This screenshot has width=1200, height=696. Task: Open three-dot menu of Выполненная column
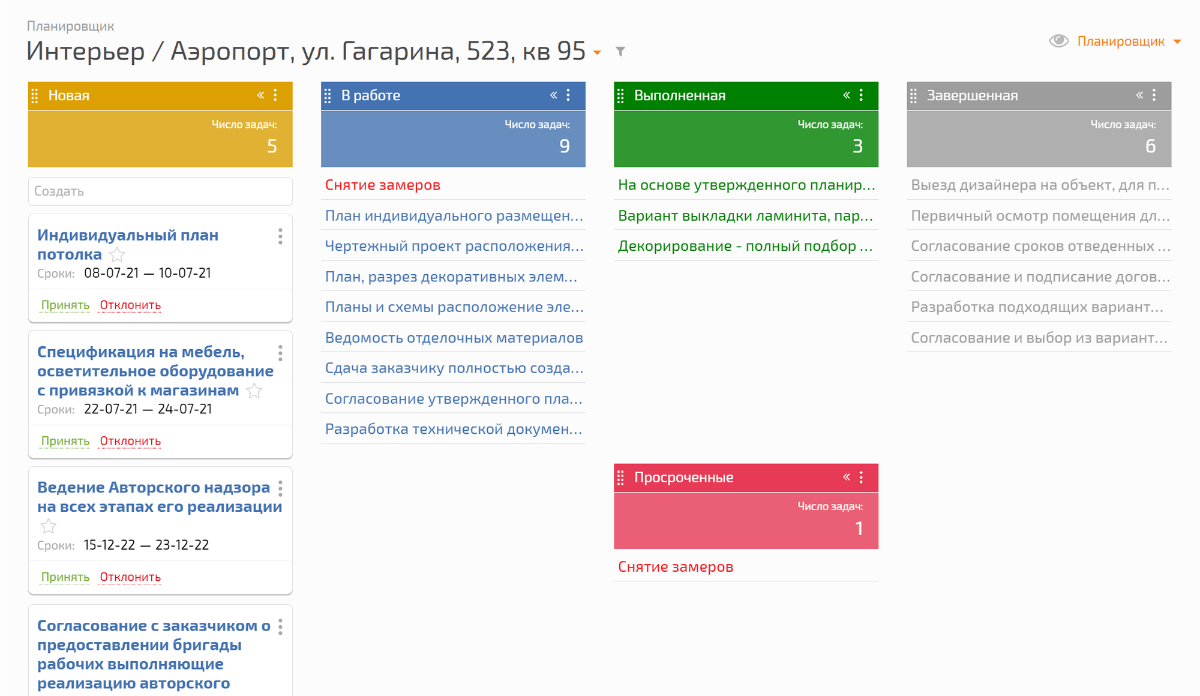pyautogui.click(x=861, y=95)
